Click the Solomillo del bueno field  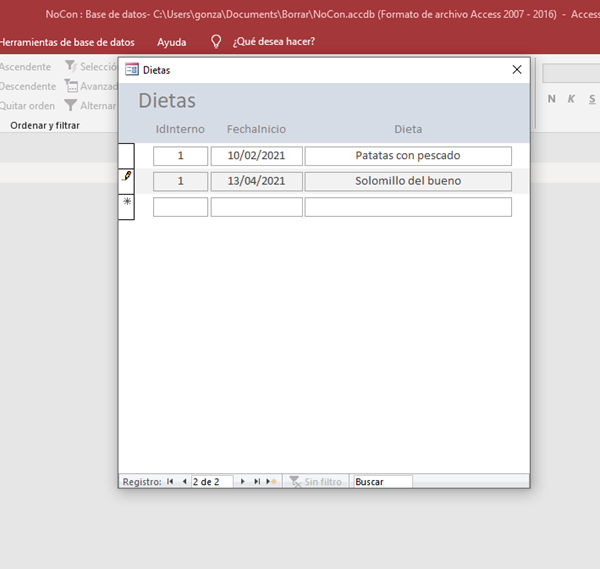pyautogui.click(x=408, y=181)
